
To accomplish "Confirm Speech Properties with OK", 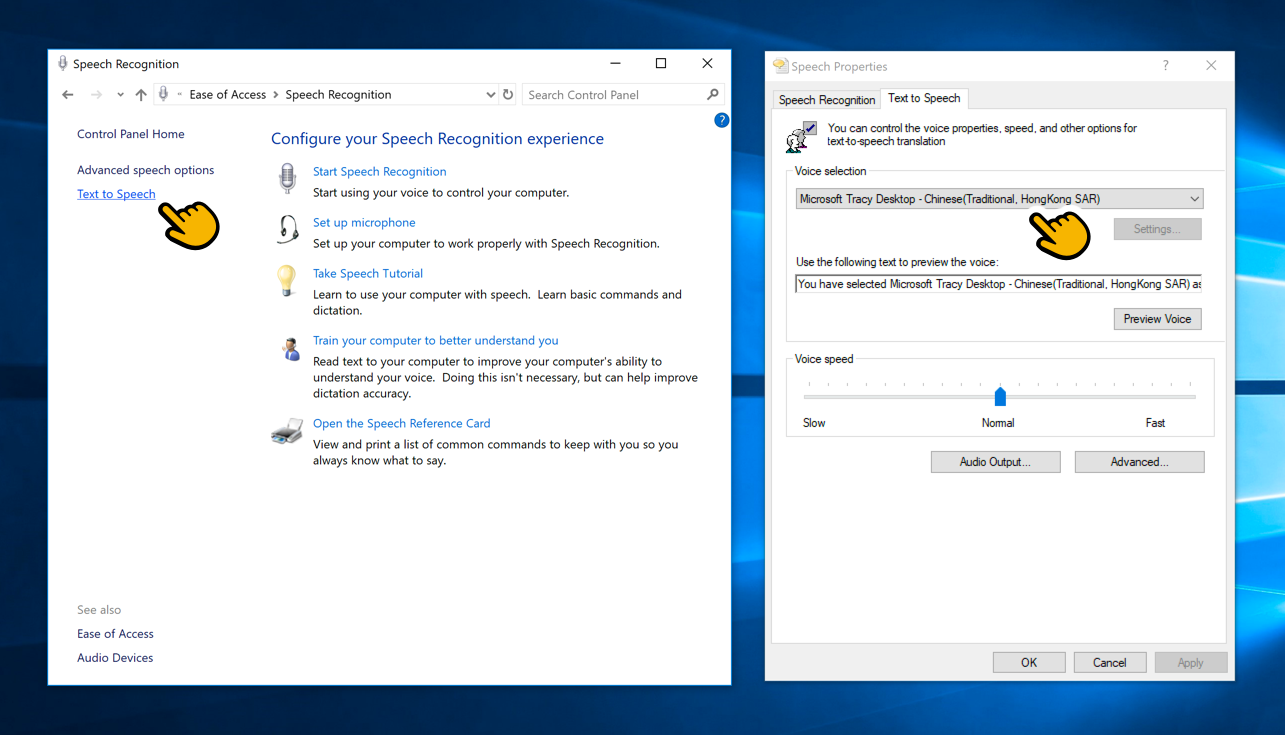I will point(1029,663).
